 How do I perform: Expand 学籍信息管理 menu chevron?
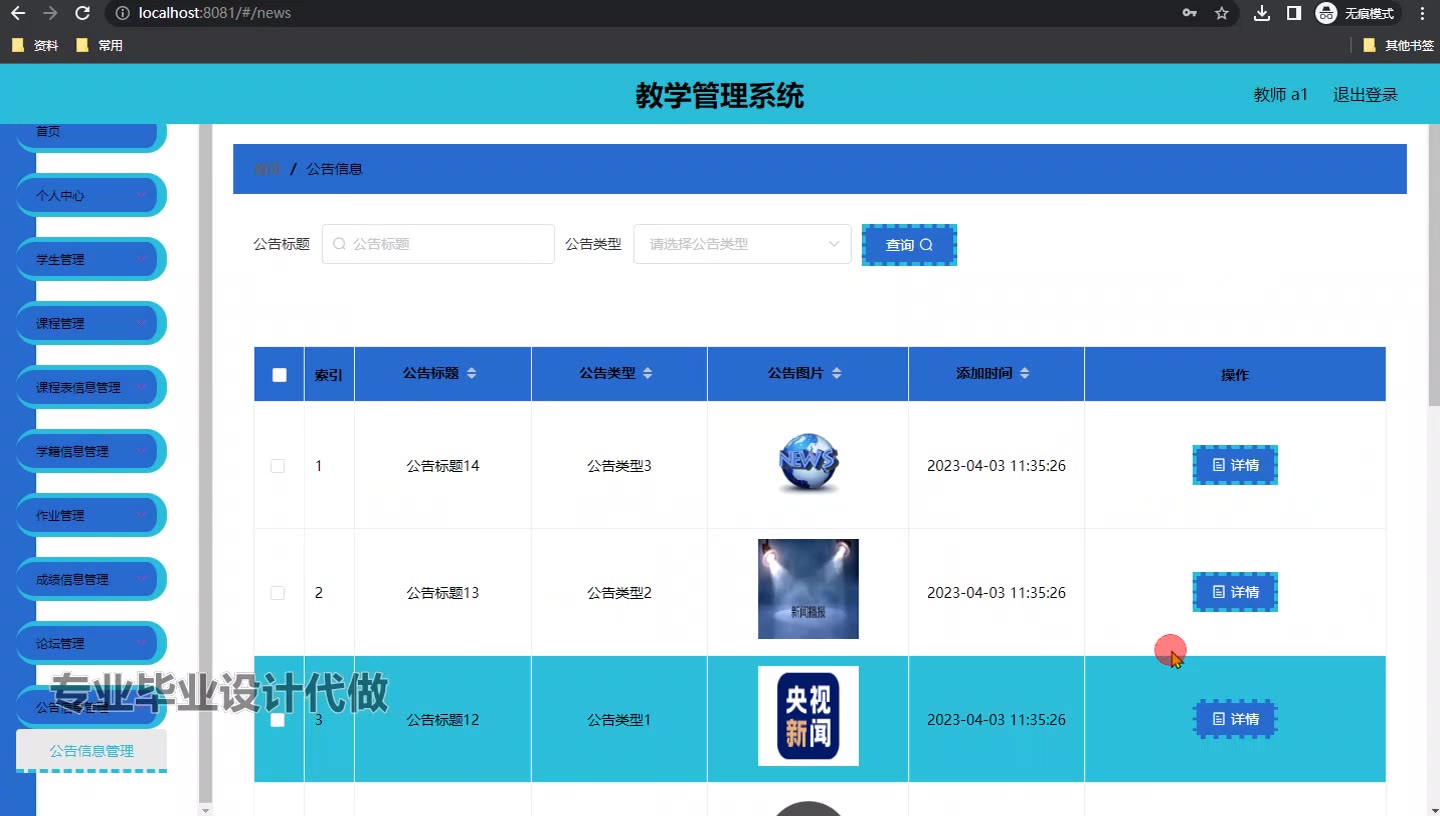pos(141,451)
